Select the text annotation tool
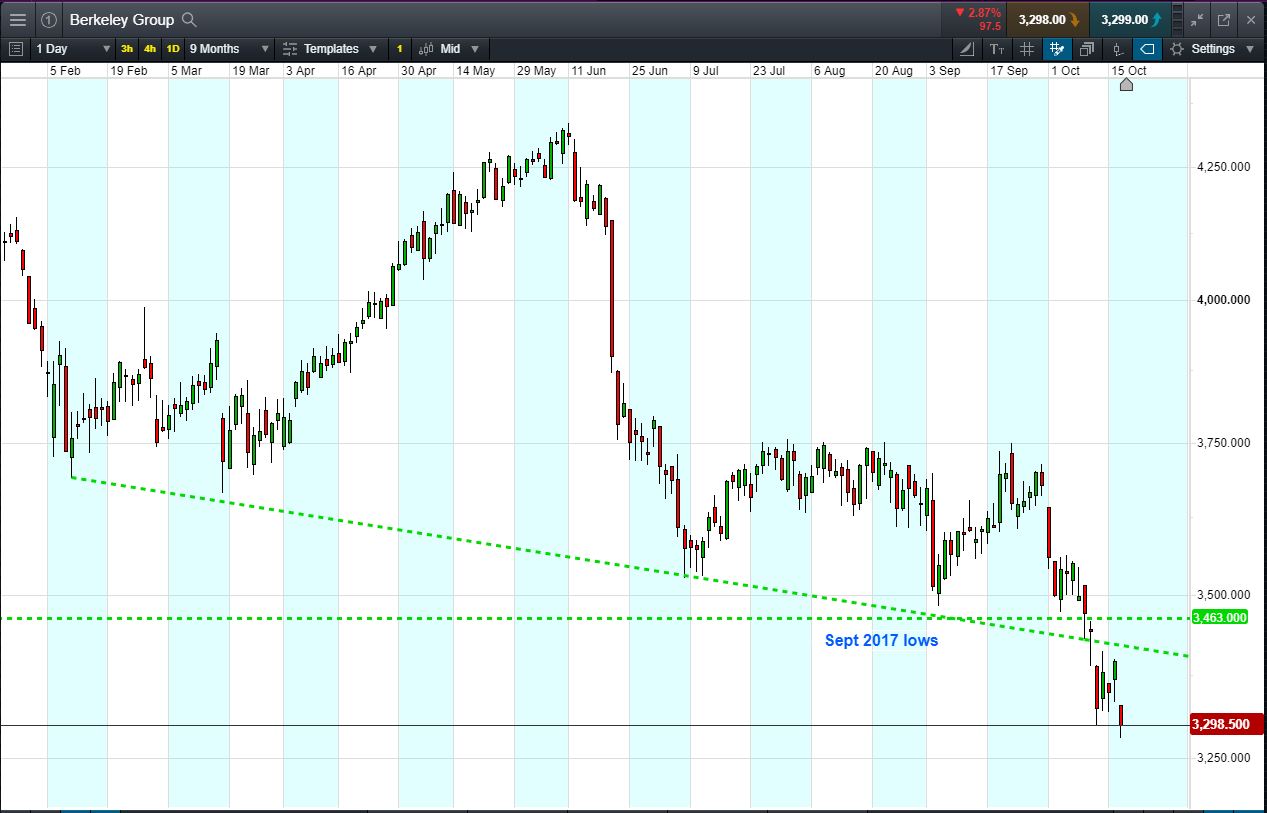 pos(996,48)
